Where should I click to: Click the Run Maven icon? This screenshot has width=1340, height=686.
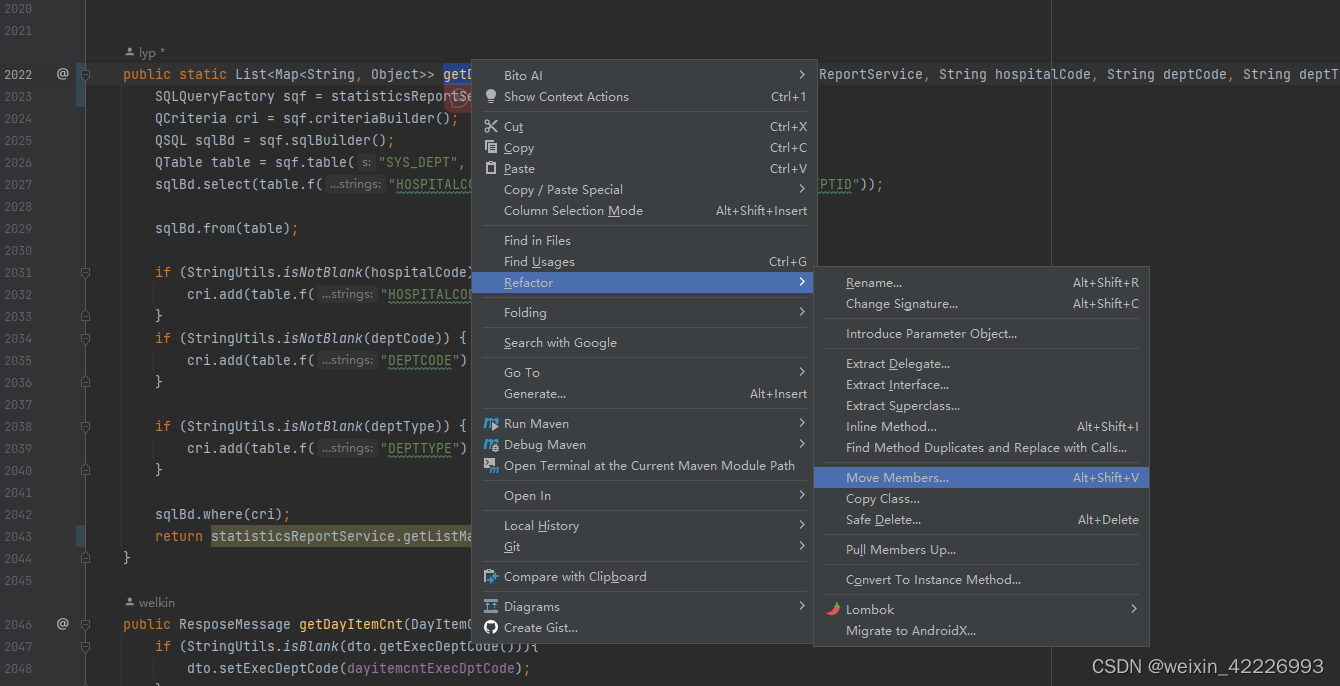pyautogui.click(x=491, y=424)
